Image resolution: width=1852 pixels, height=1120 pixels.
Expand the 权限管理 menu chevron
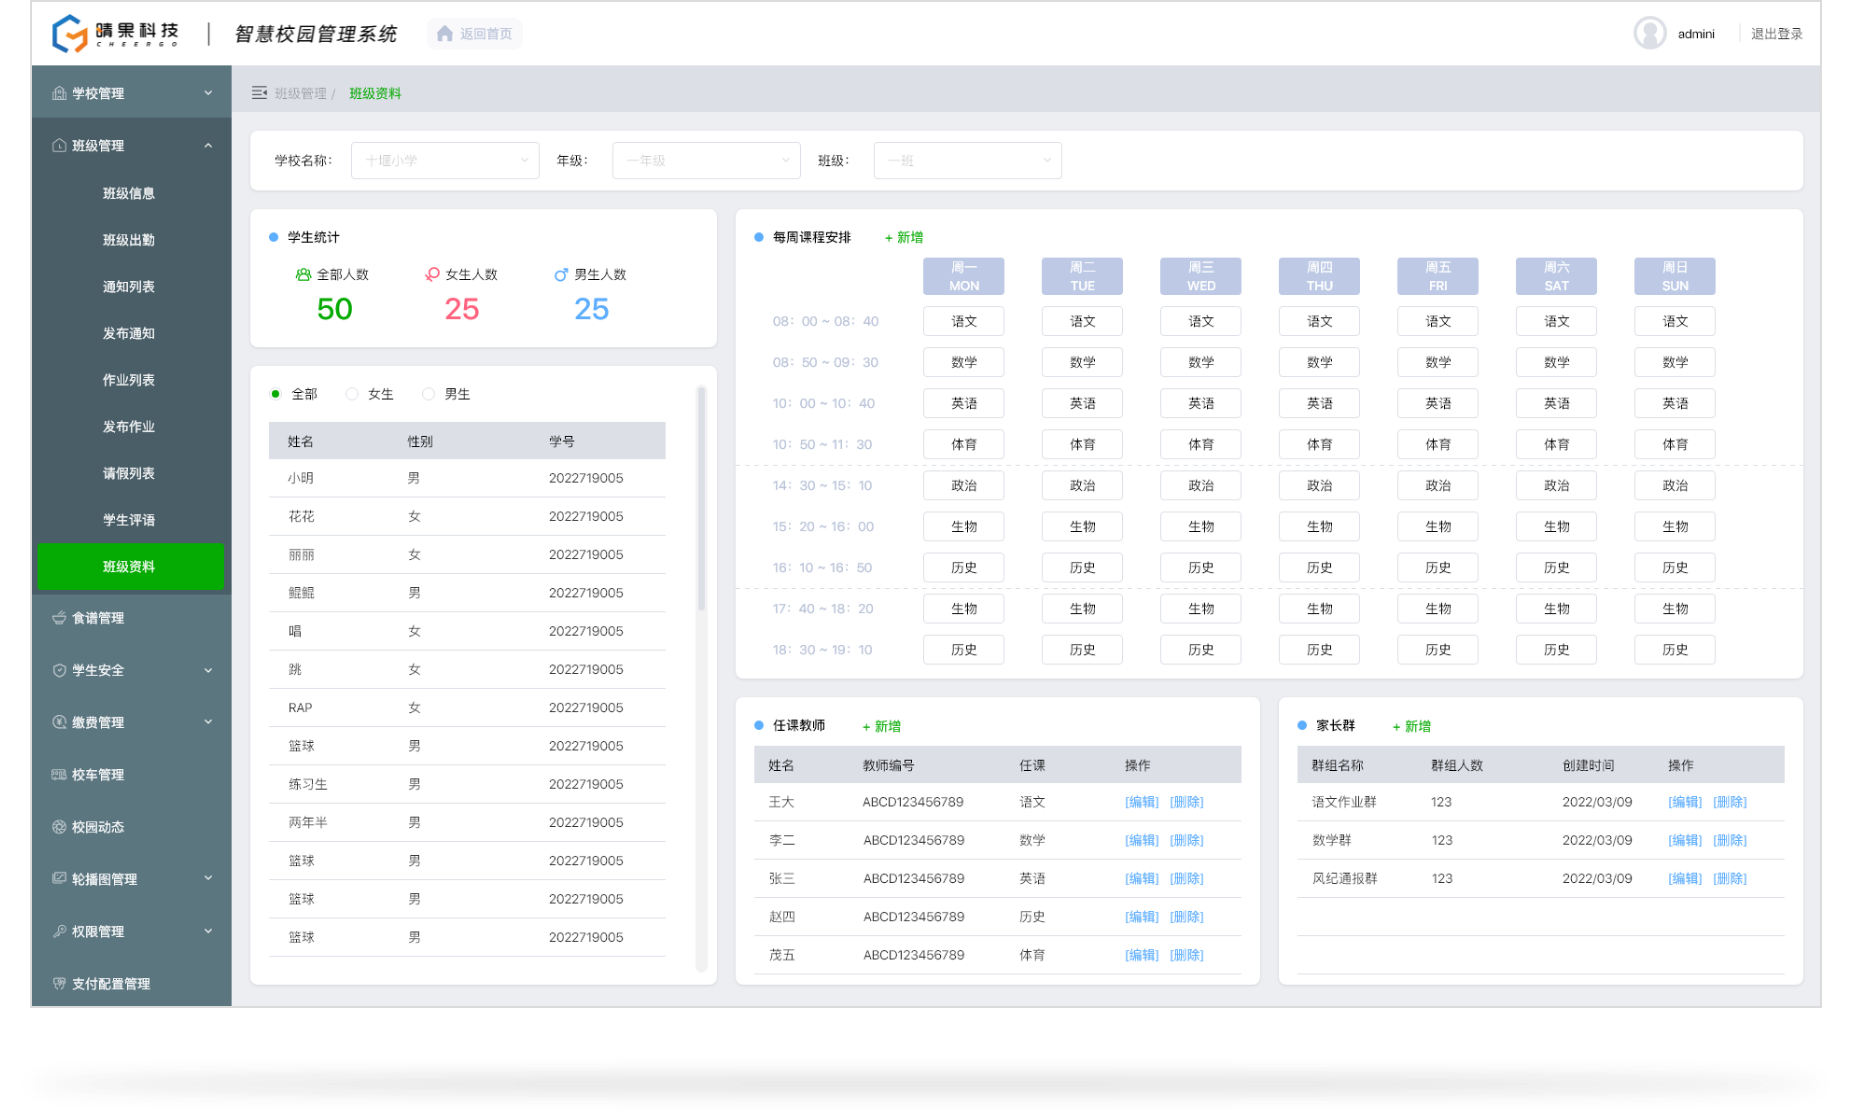[208, 931]
